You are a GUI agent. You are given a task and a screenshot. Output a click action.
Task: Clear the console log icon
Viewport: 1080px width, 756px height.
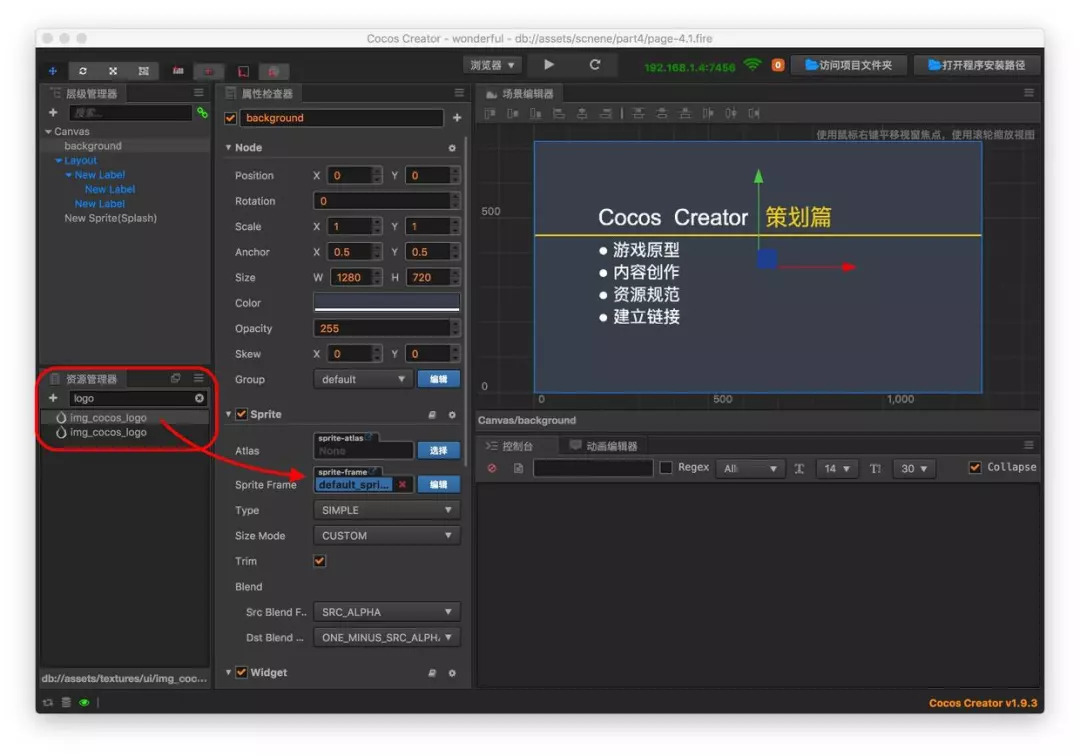tap(492, 468)
